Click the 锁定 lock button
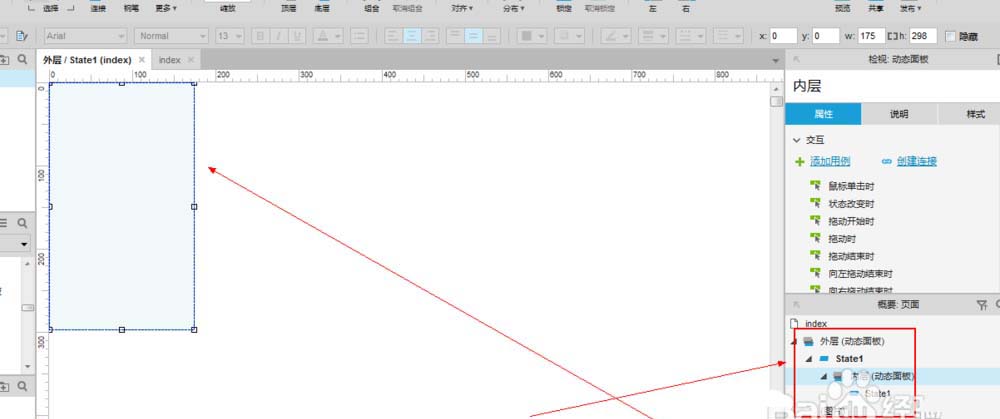 coord(564,8)
